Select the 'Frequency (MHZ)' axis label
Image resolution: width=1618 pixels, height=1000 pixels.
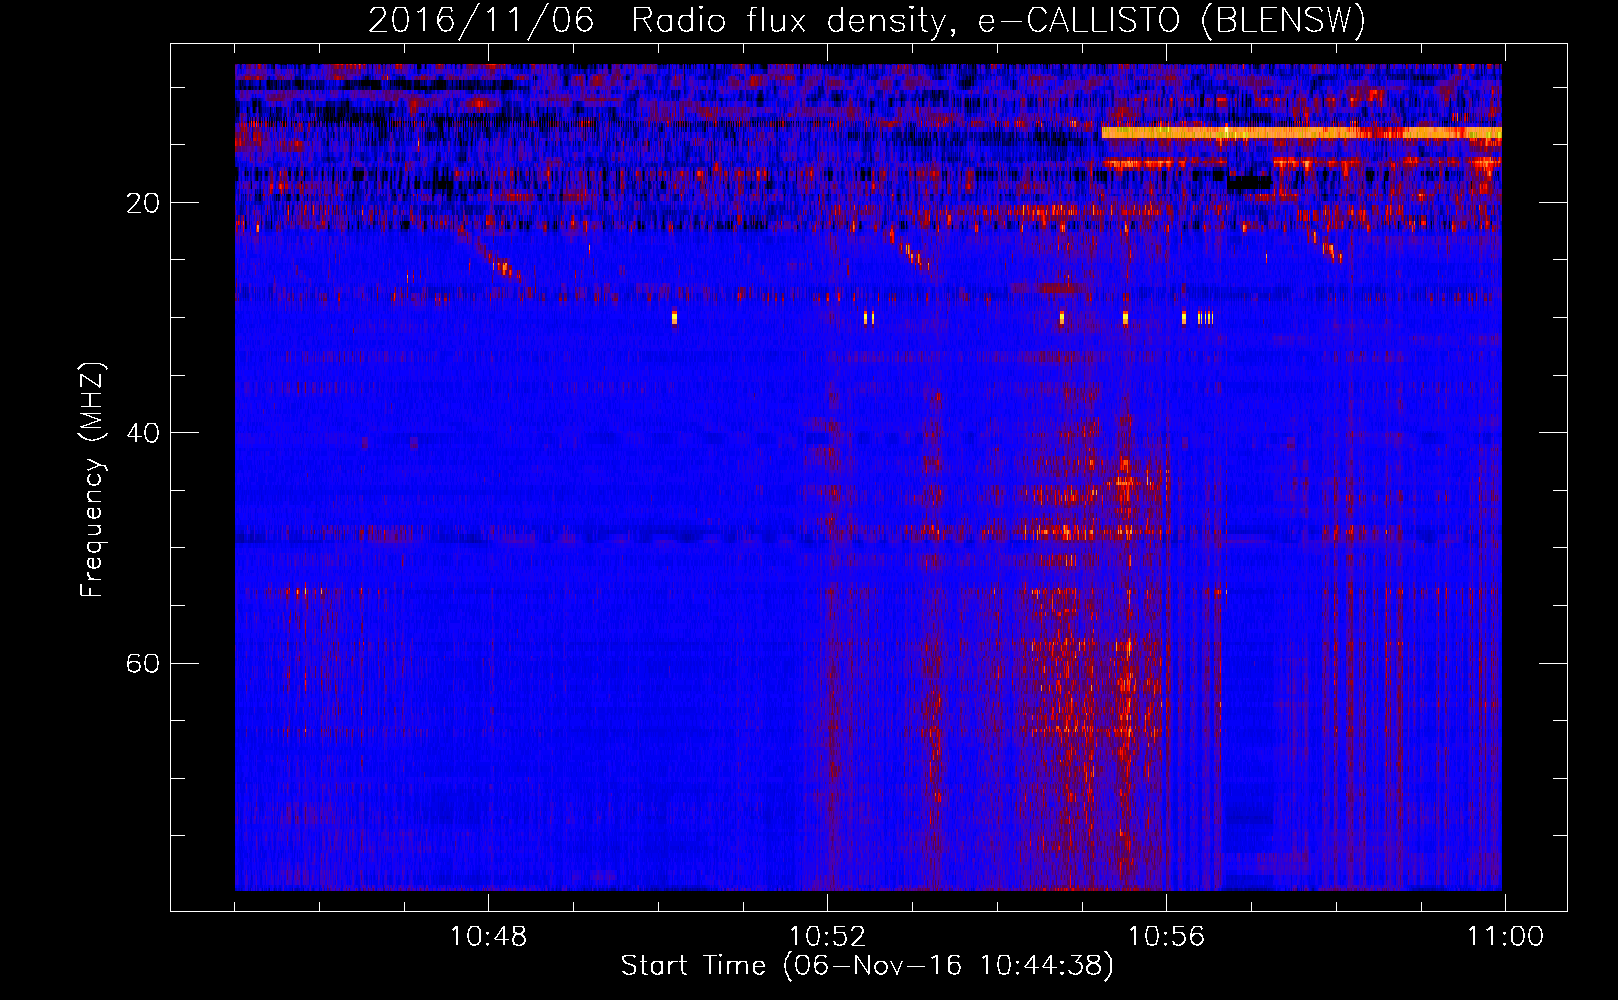(92, 480)
